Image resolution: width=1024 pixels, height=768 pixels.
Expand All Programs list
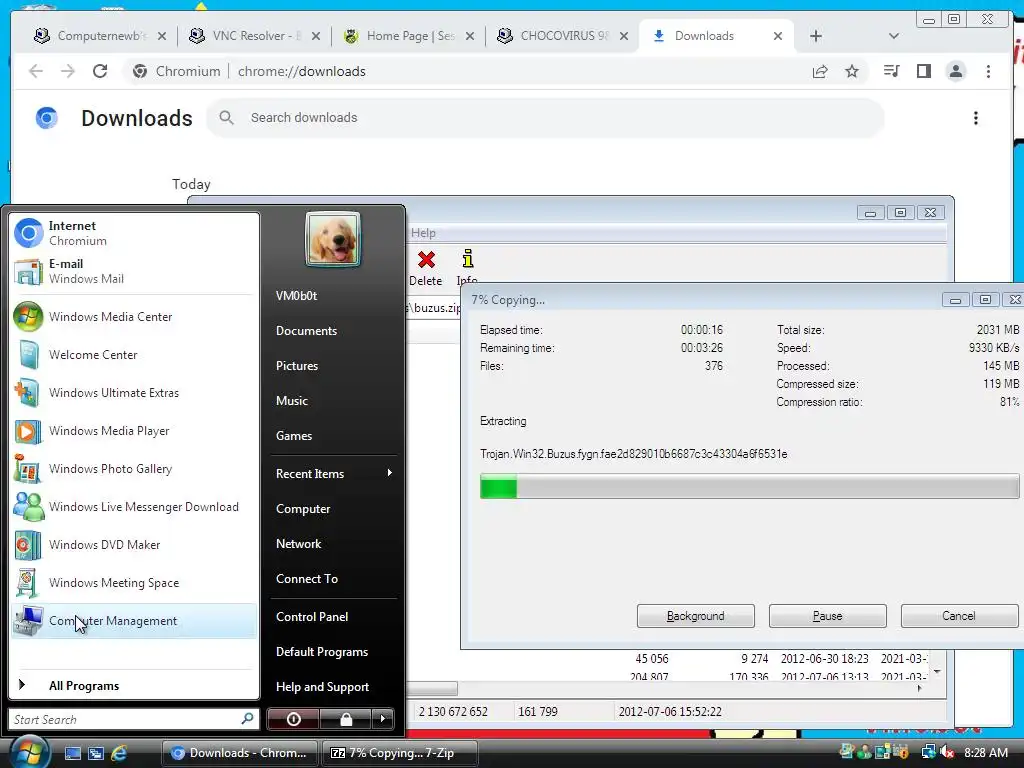(x=134, y=686)
